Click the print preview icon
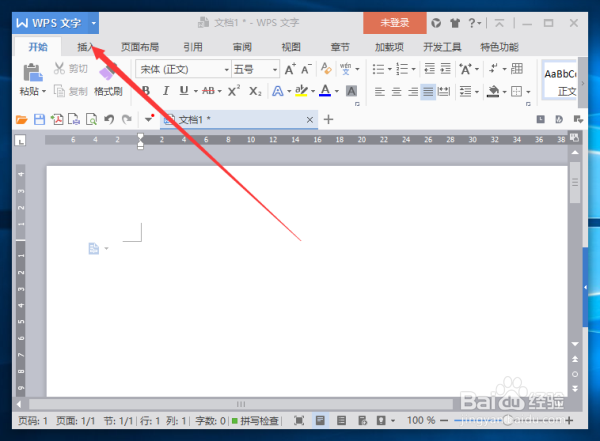This screenshot has width=600, height=441. pos(91,120)
